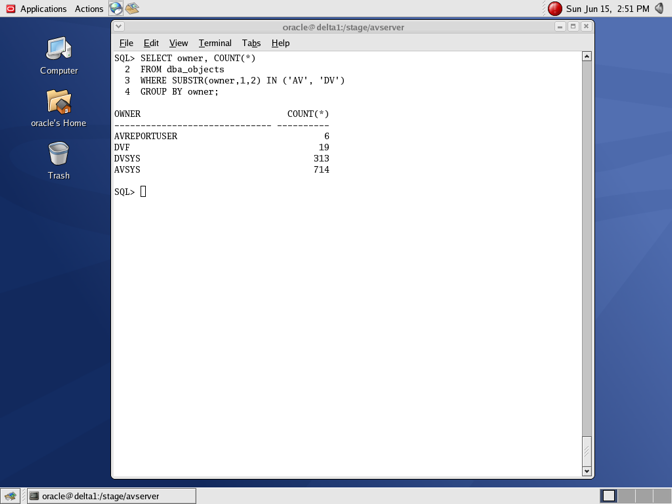Open oracle's Home folder icon
672x504 pixels.
pyautogui.click(x=59, y=108)
